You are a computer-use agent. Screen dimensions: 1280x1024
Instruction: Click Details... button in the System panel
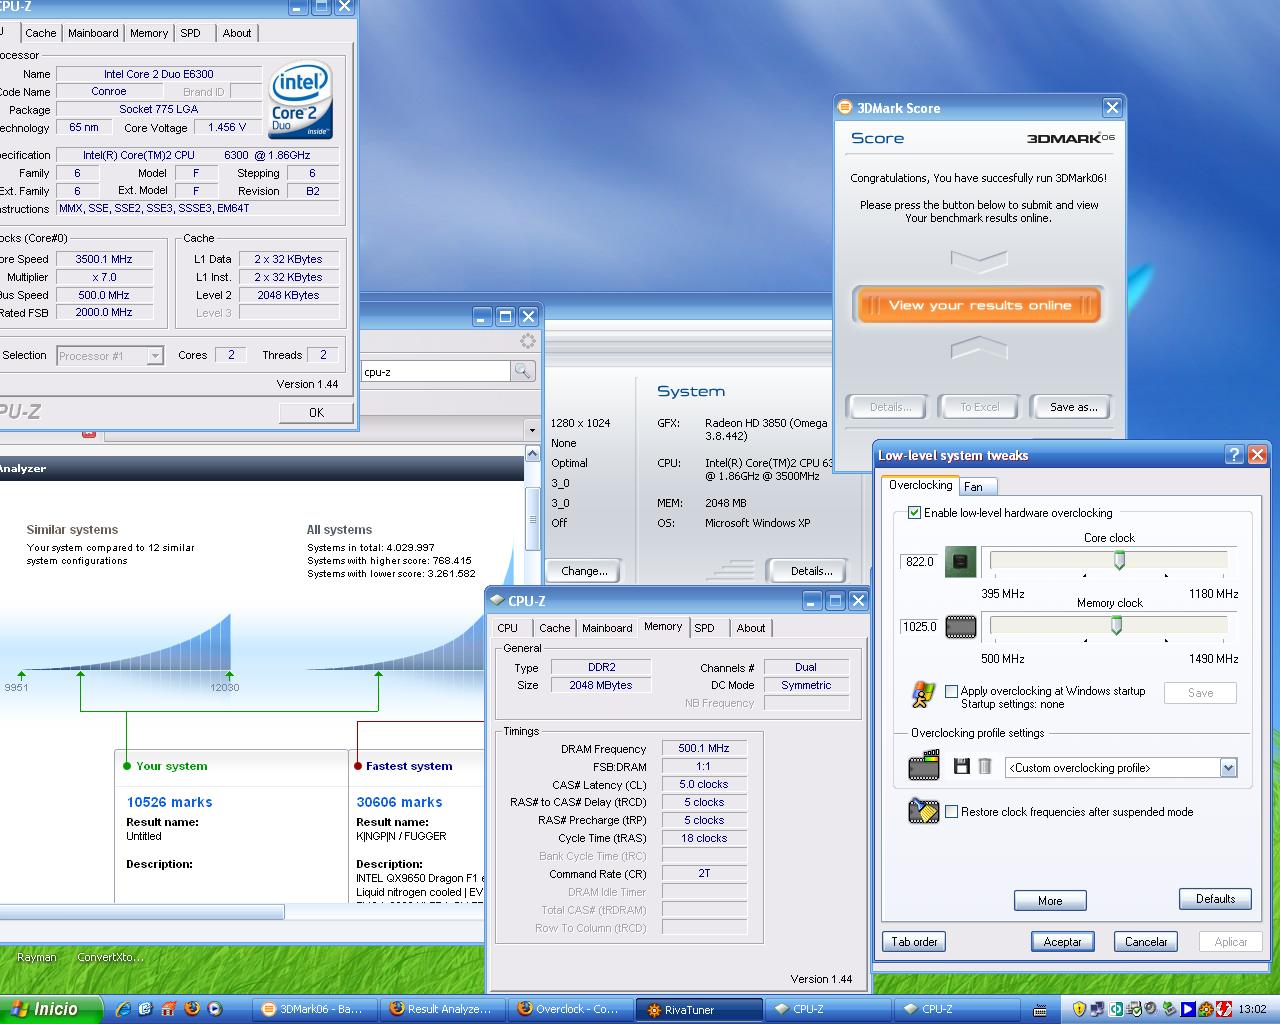pyautogui.click(x=811, y=571)
